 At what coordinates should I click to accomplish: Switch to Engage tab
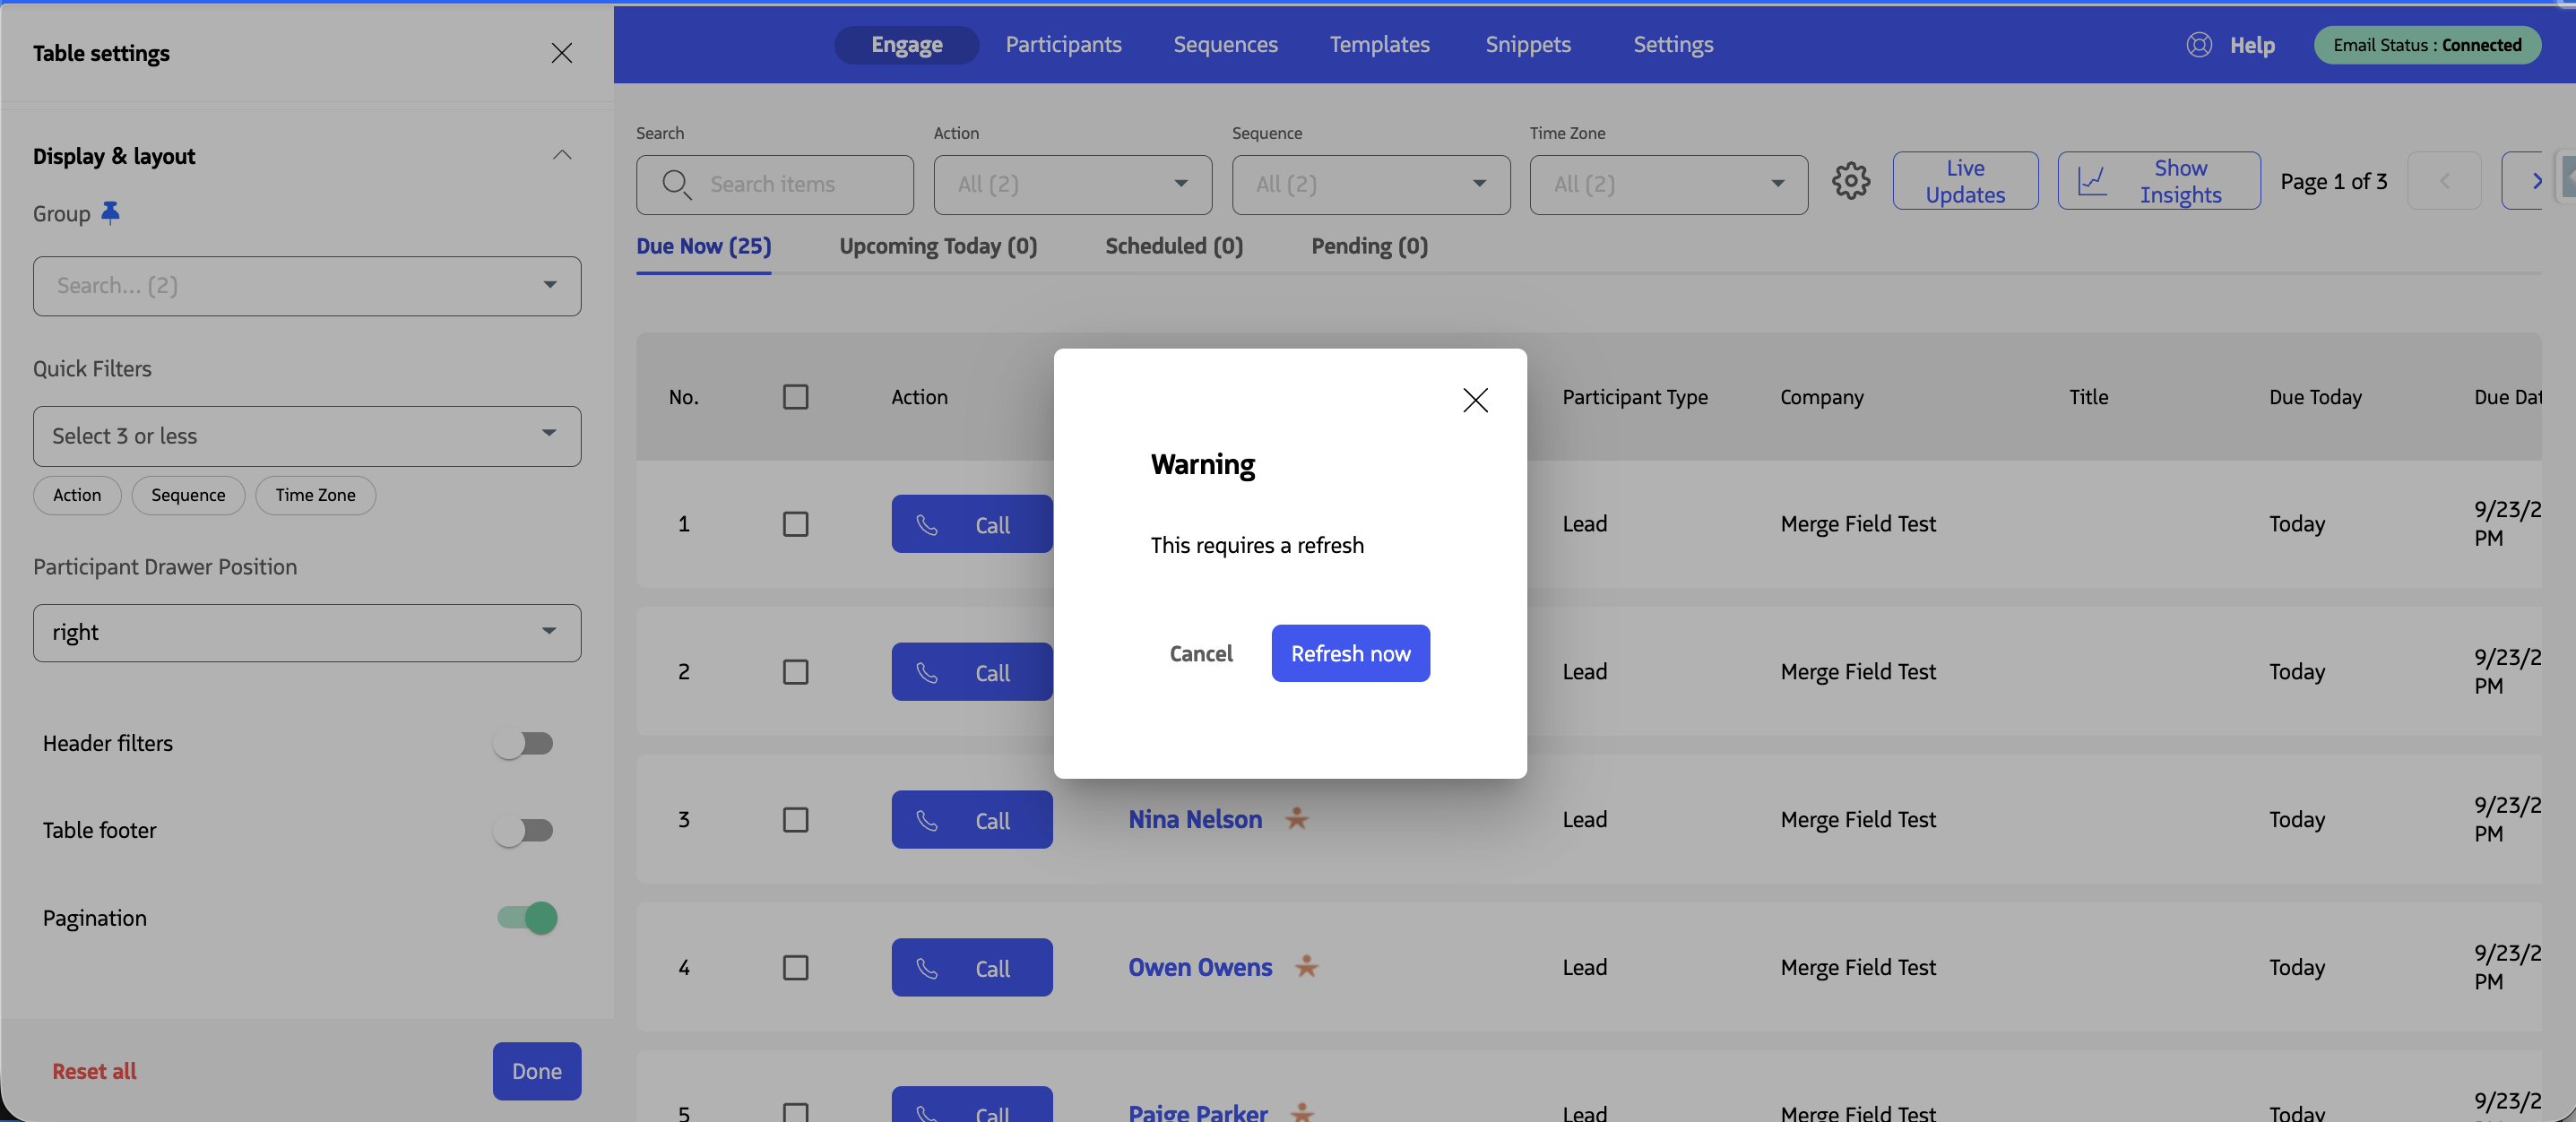click(906, 45)
